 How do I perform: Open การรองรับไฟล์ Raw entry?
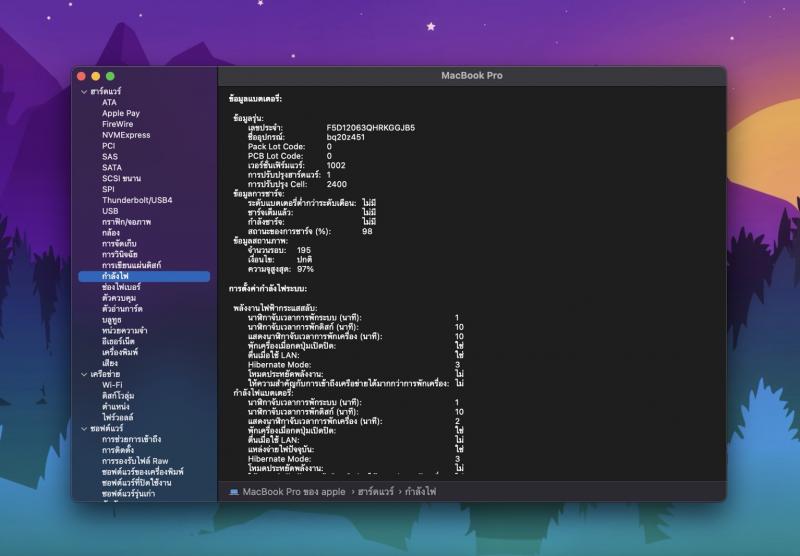(135, 461)
